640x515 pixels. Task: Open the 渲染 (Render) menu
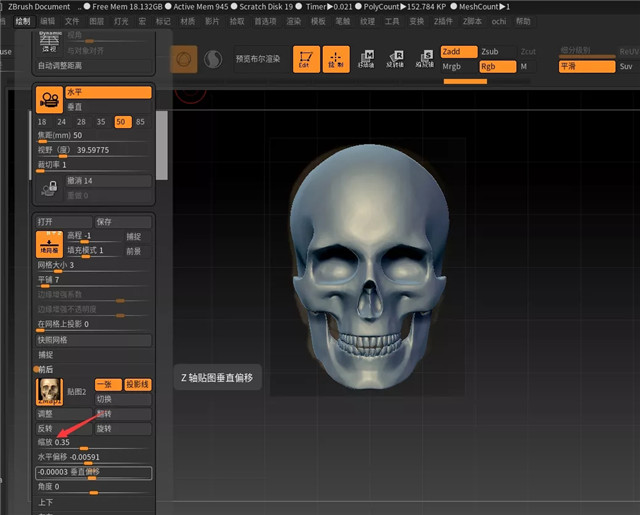[294, 21]
